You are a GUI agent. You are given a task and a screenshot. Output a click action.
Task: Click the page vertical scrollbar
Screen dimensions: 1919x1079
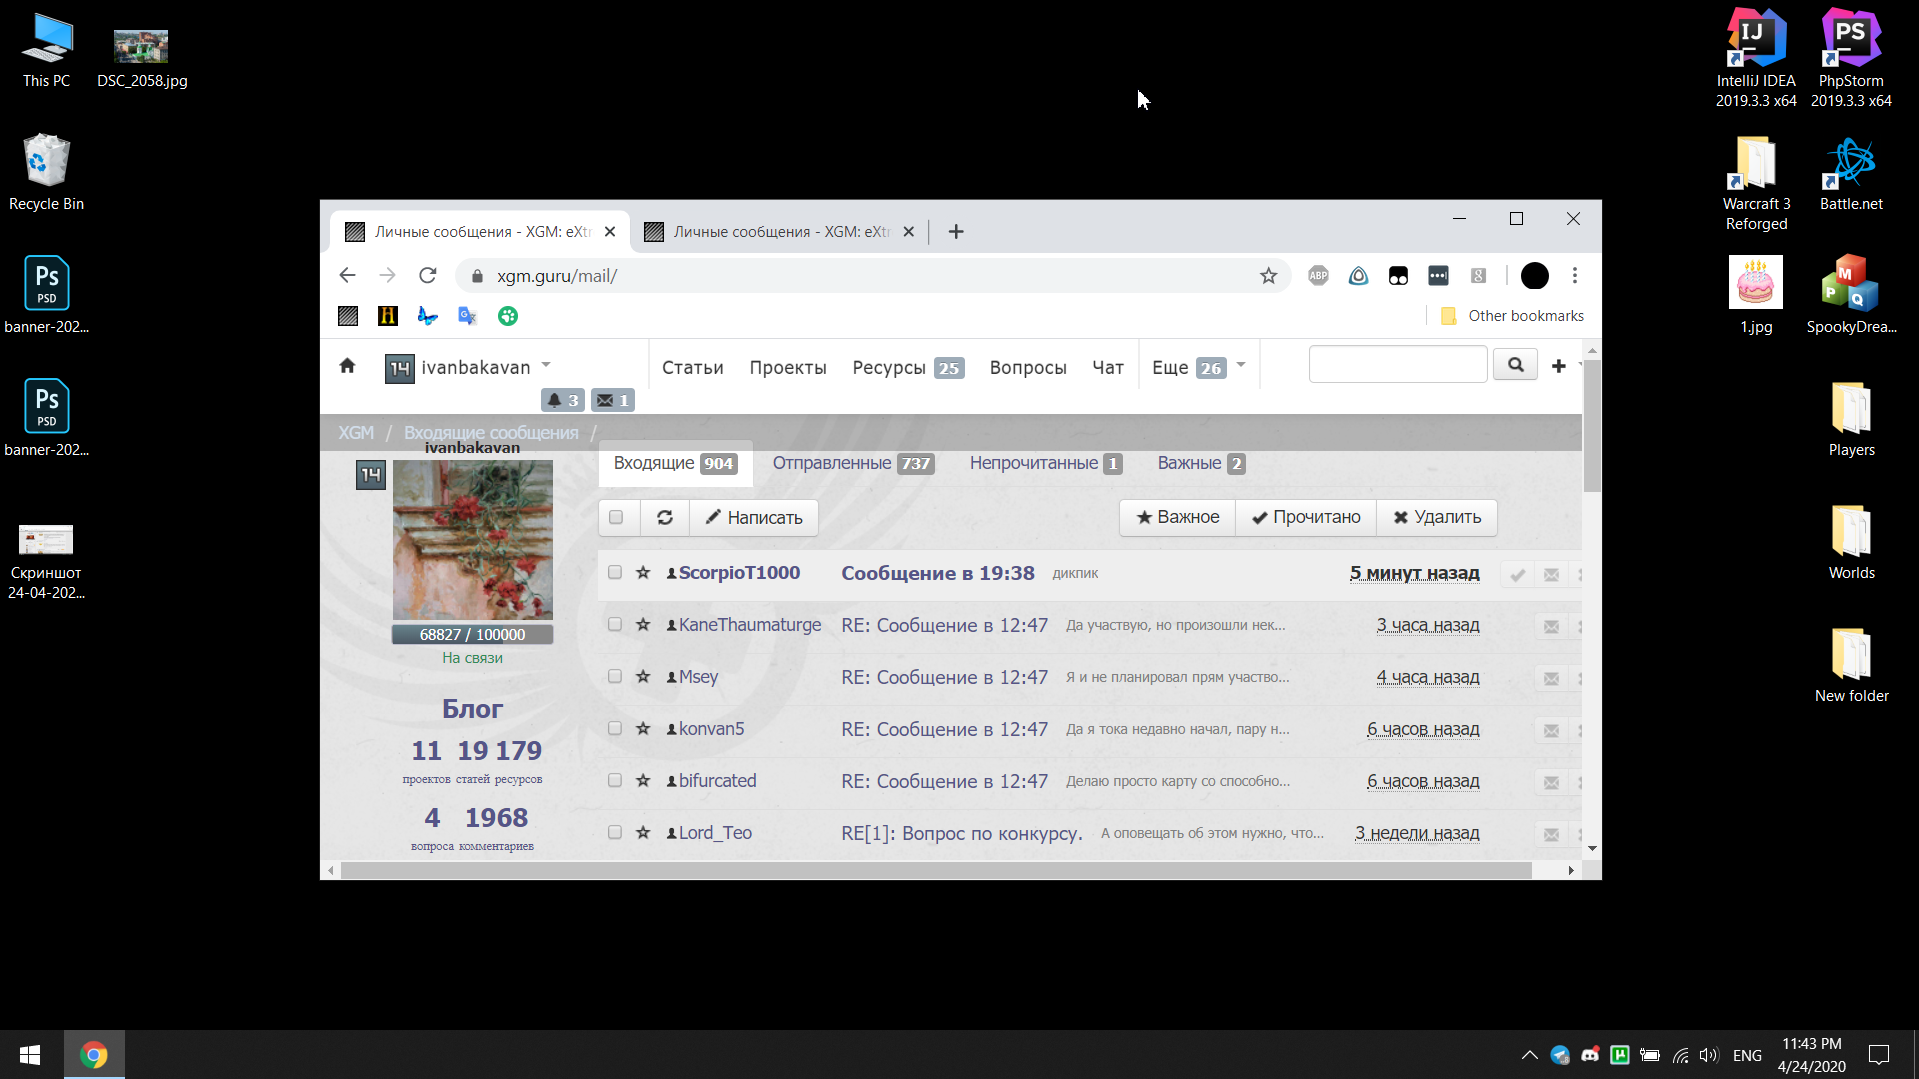click(x=1592, y=425)
